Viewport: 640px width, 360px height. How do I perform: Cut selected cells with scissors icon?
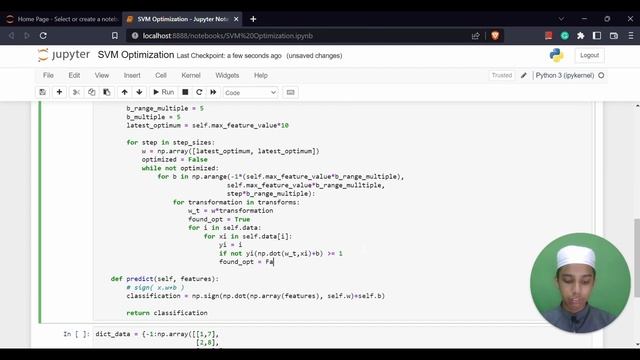76,92
